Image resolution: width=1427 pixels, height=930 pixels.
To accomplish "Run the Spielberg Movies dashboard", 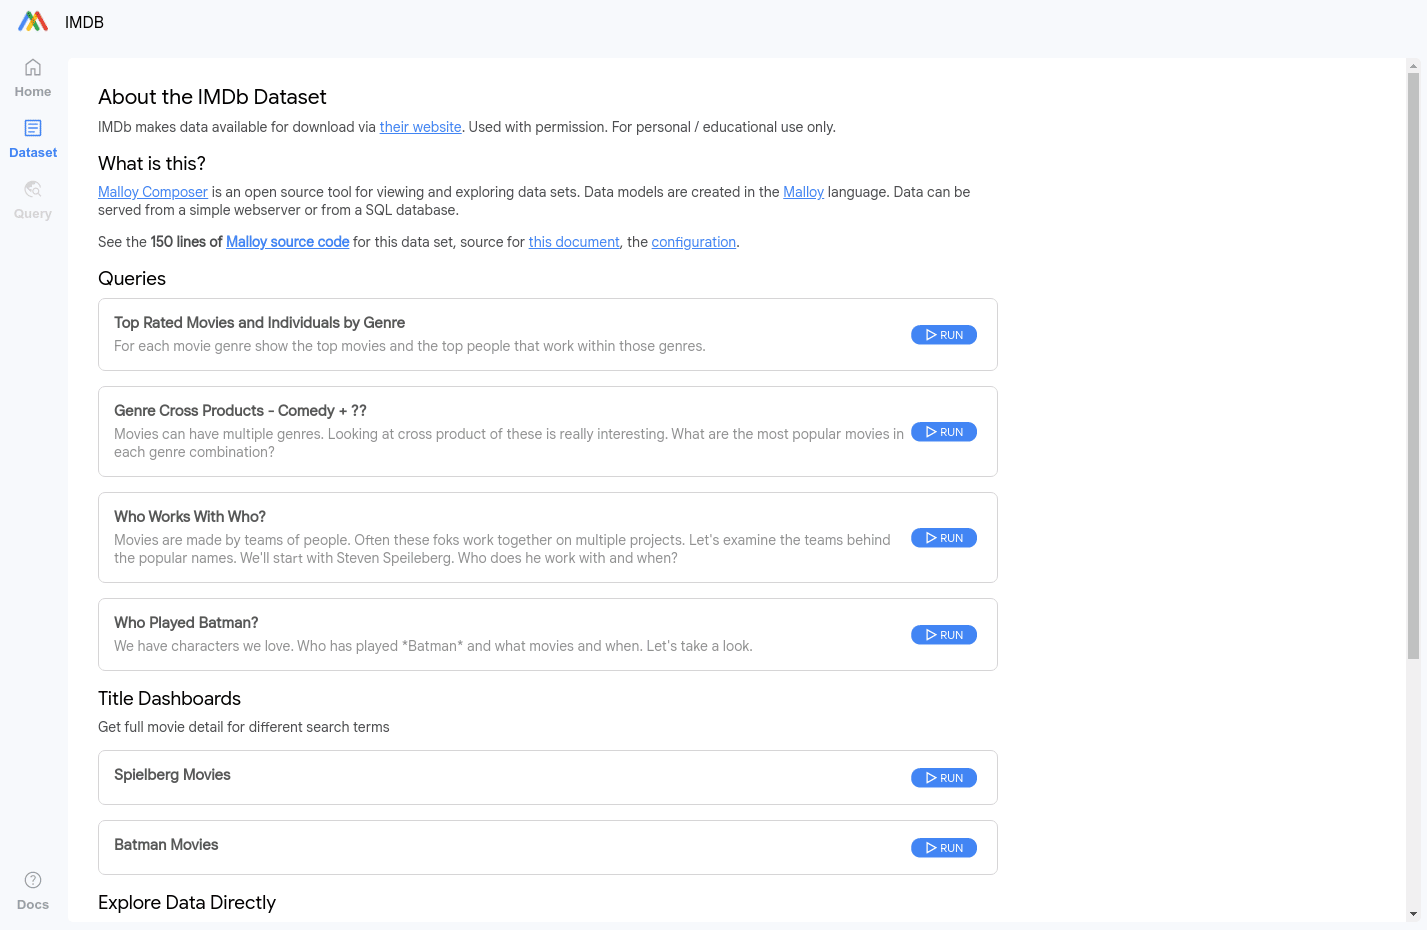I will 944,778.
